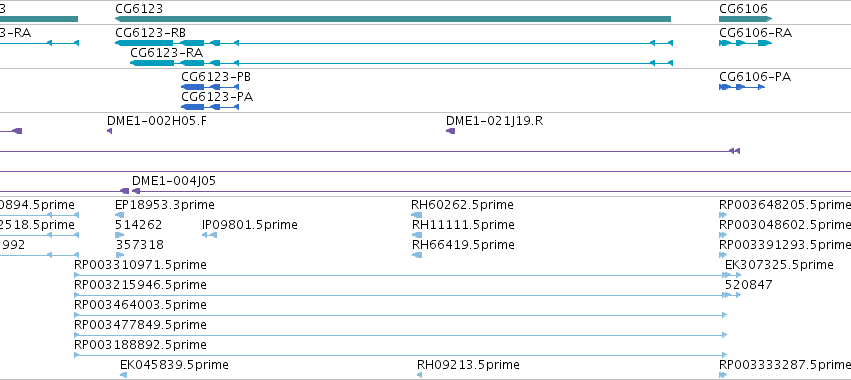Select the RH09213.5prime EST marker
The height and width of the screenshot is (380, 851).
click(420, 375)
